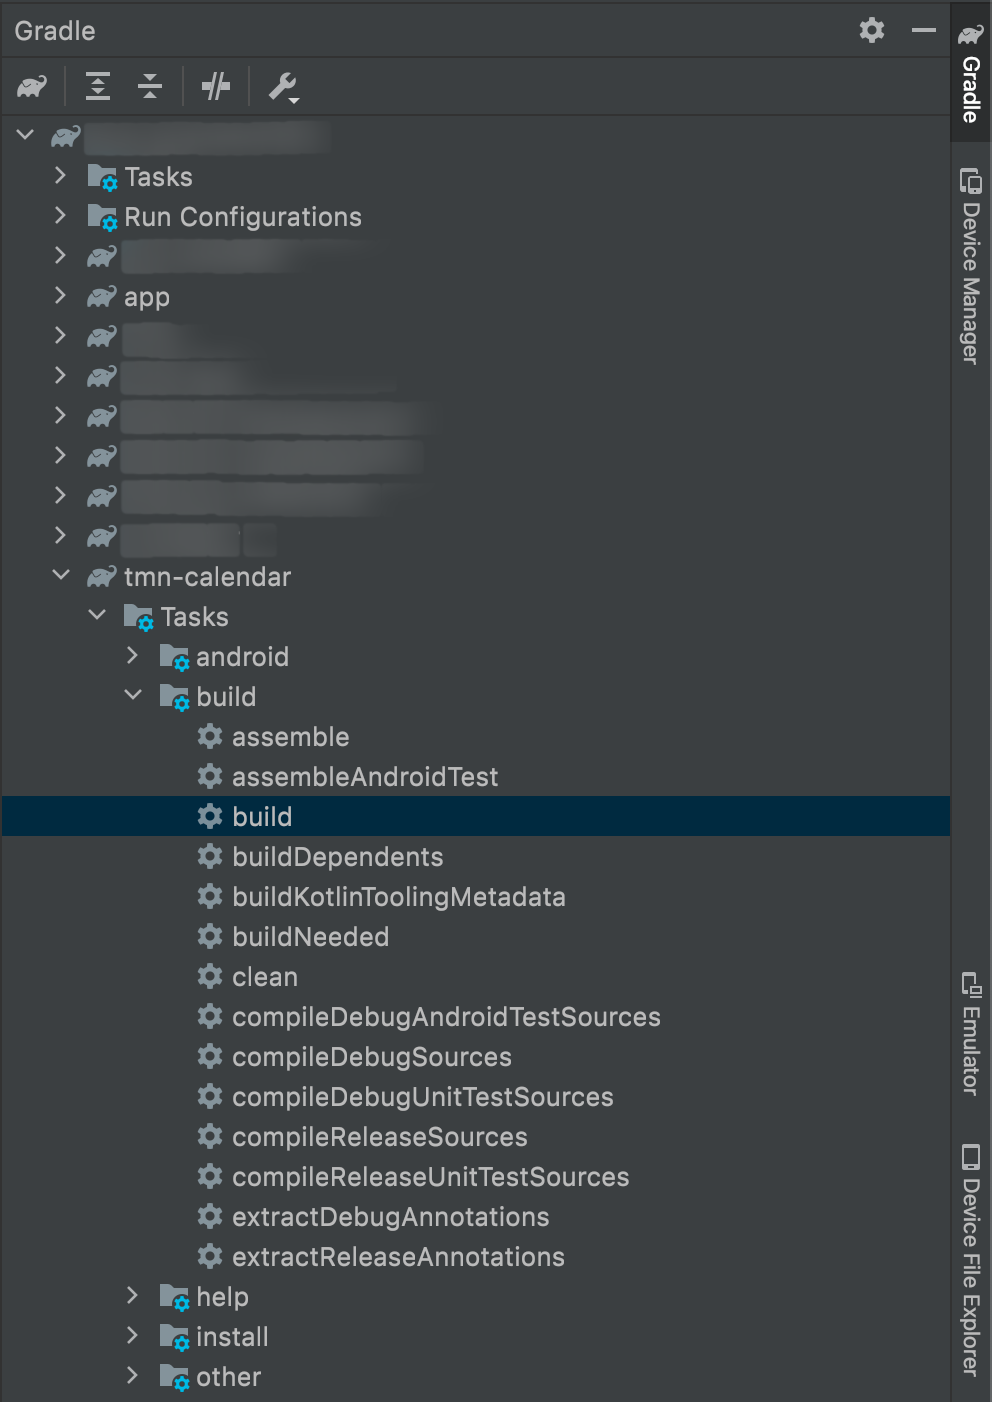Open Build Tool Settings wrench icon
The height and width of the screenshot is (1402, 992).
click(283, 87)
